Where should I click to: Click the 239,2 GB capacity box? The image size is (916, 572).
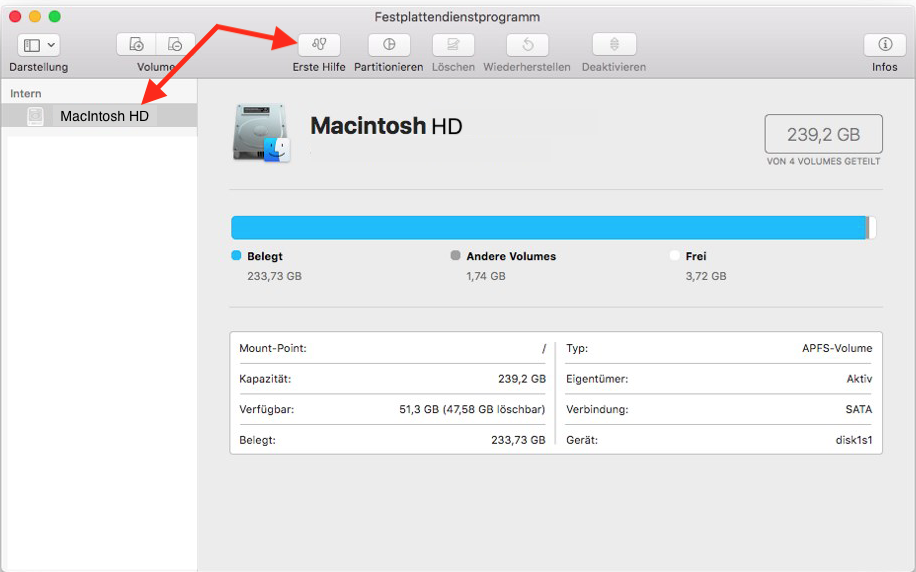click(823, 133)
